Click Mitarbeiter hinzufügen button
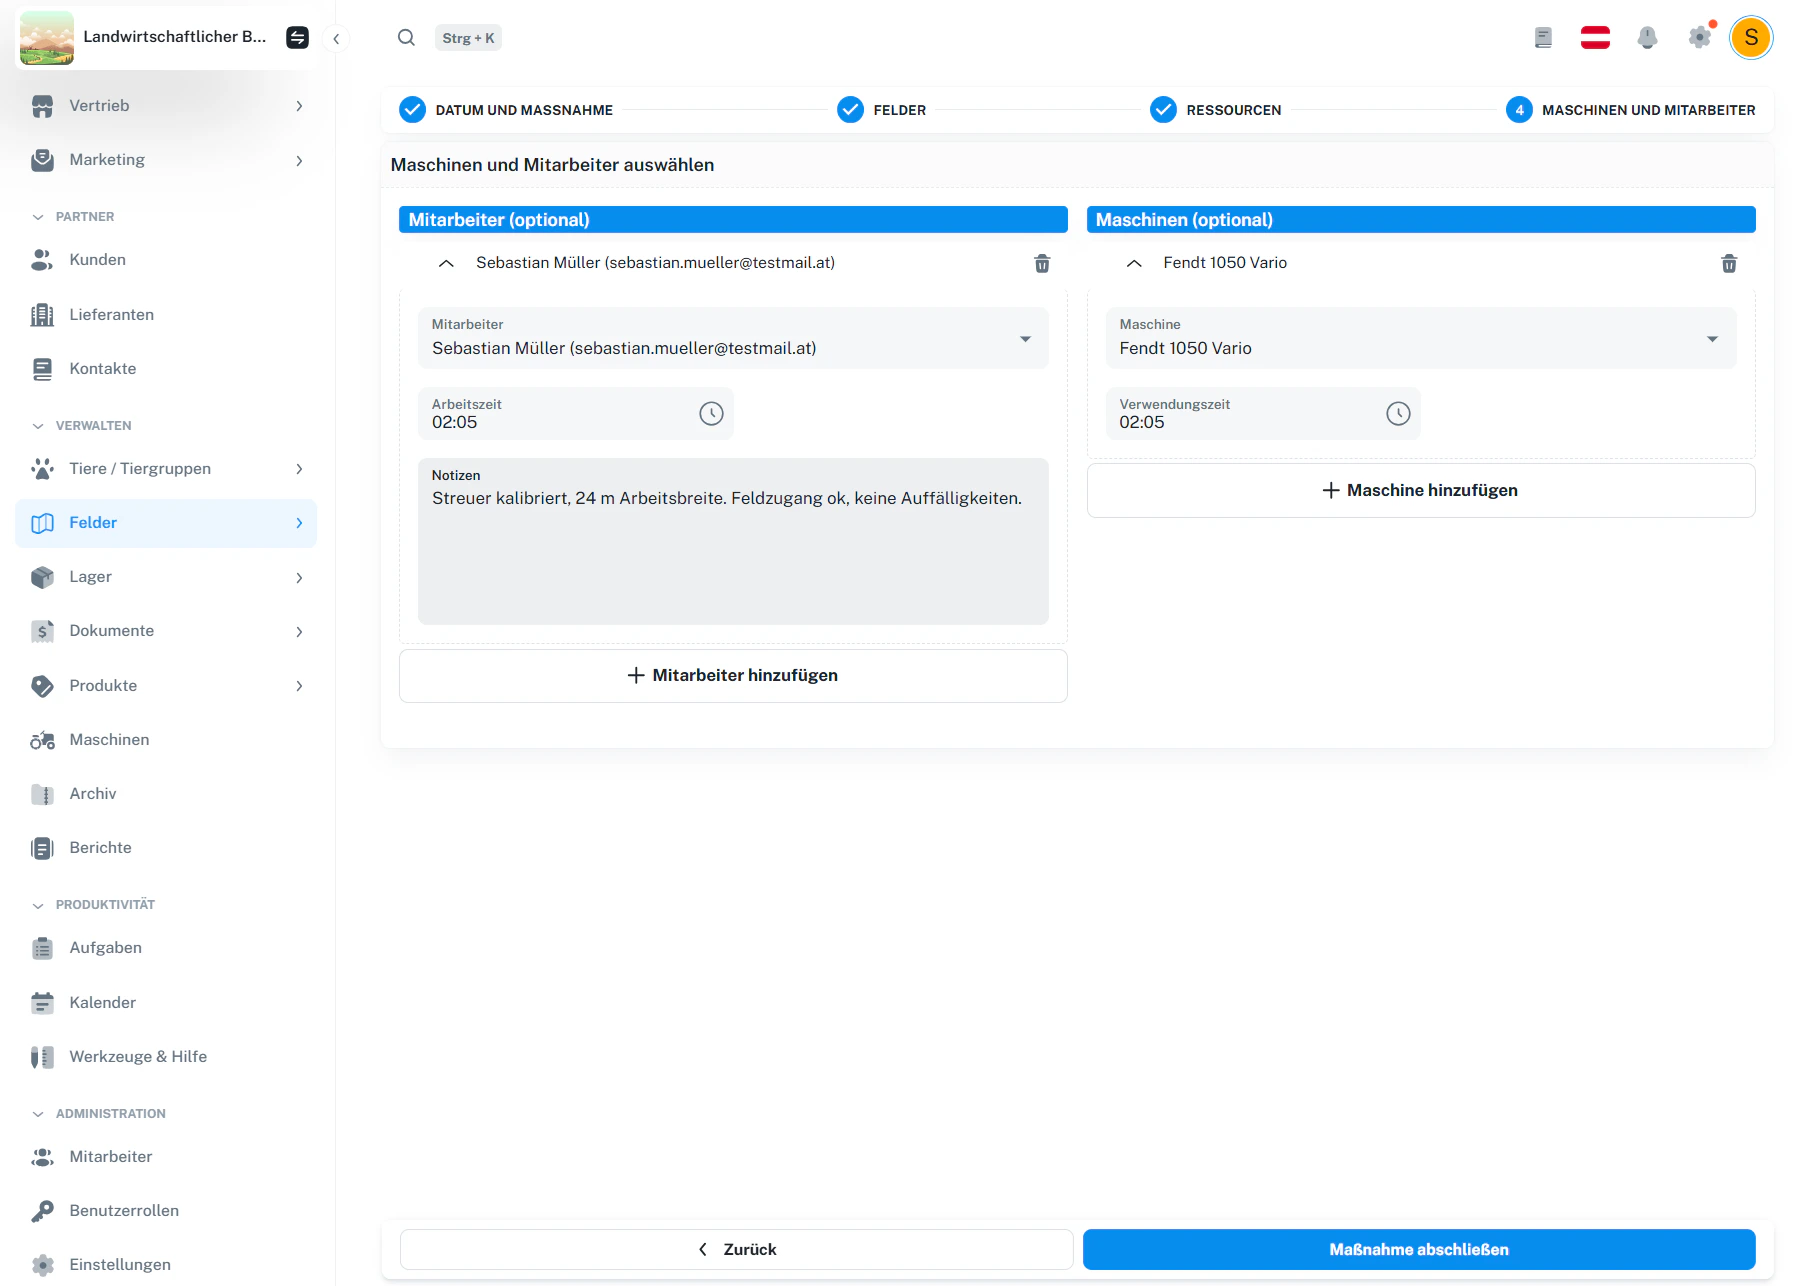 pos(733,676)
